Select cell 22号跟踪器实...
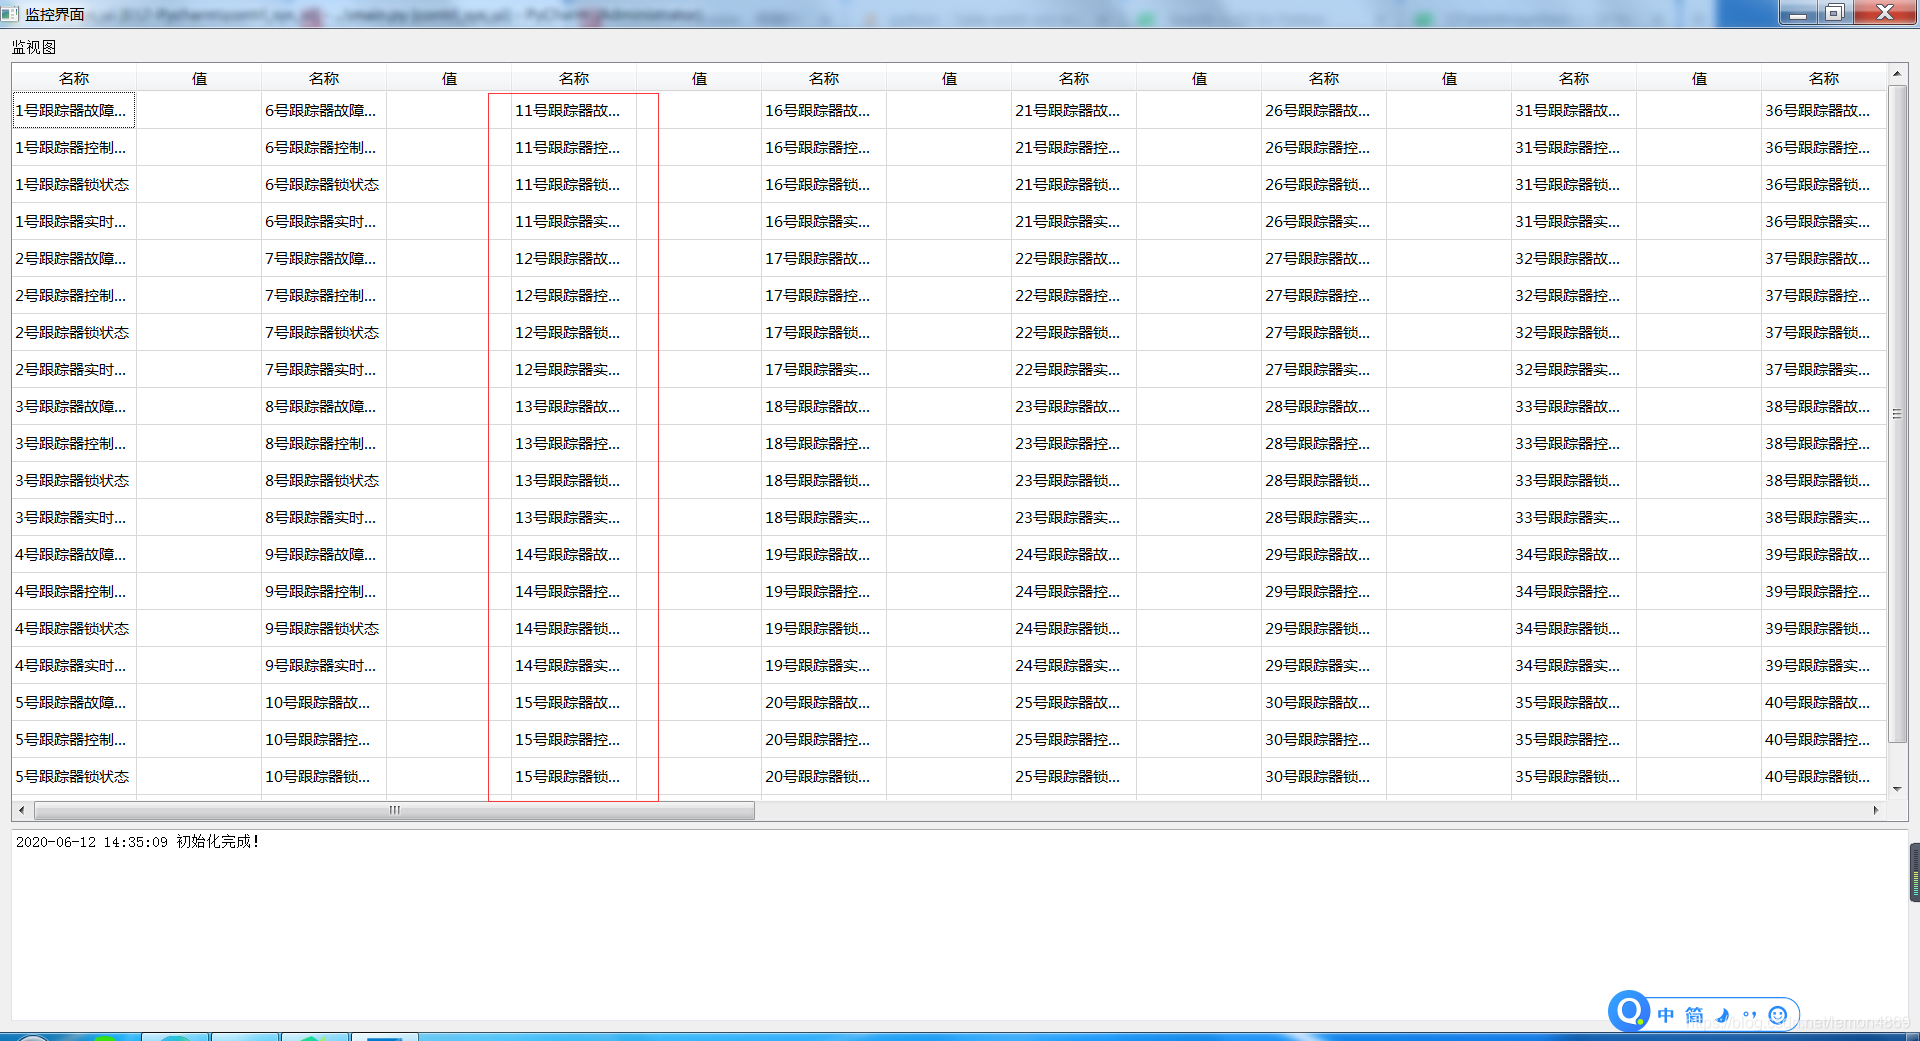The width and height of the screenshot is (1920, 1041). [1074, 369]
